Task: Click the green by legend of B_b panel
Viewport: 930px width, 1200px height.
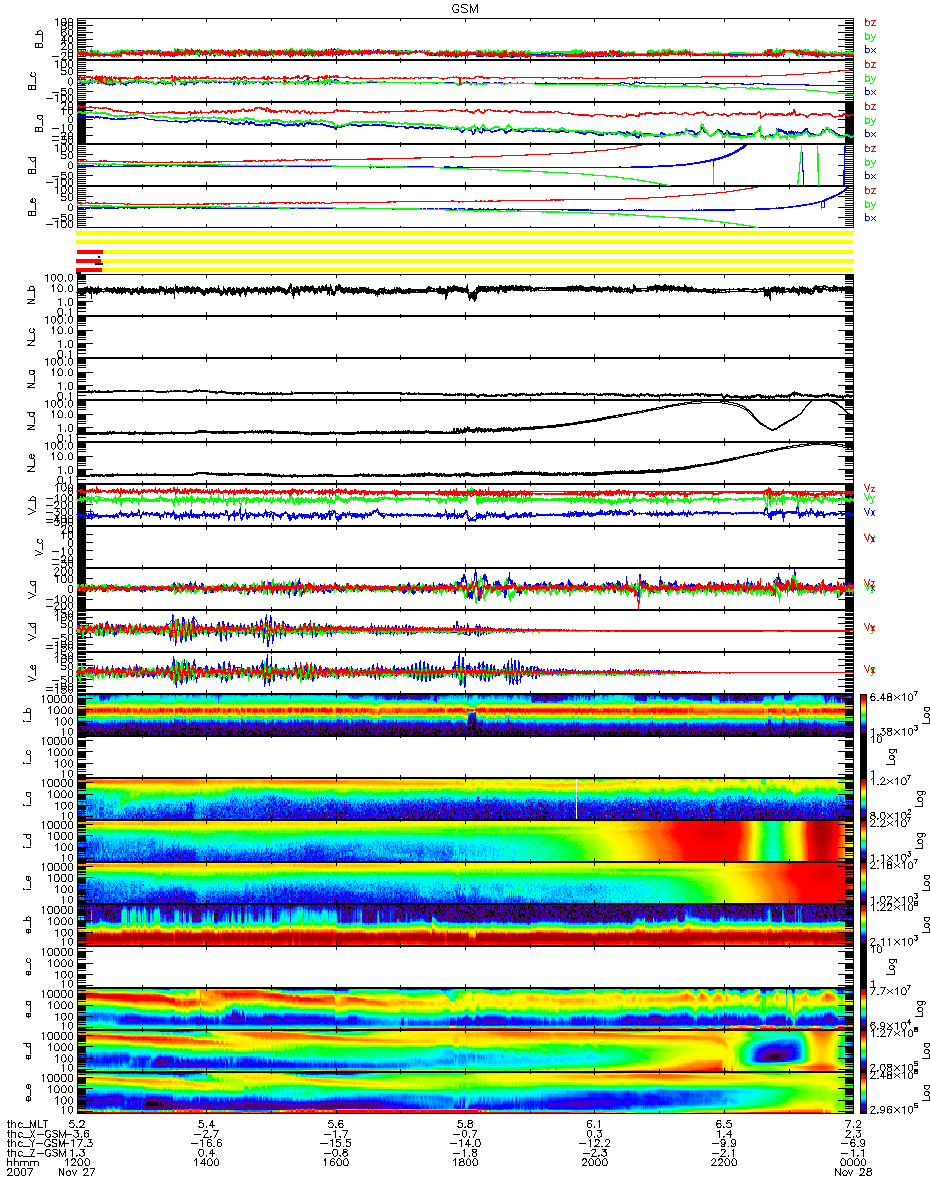Action: tap(870, 36)
